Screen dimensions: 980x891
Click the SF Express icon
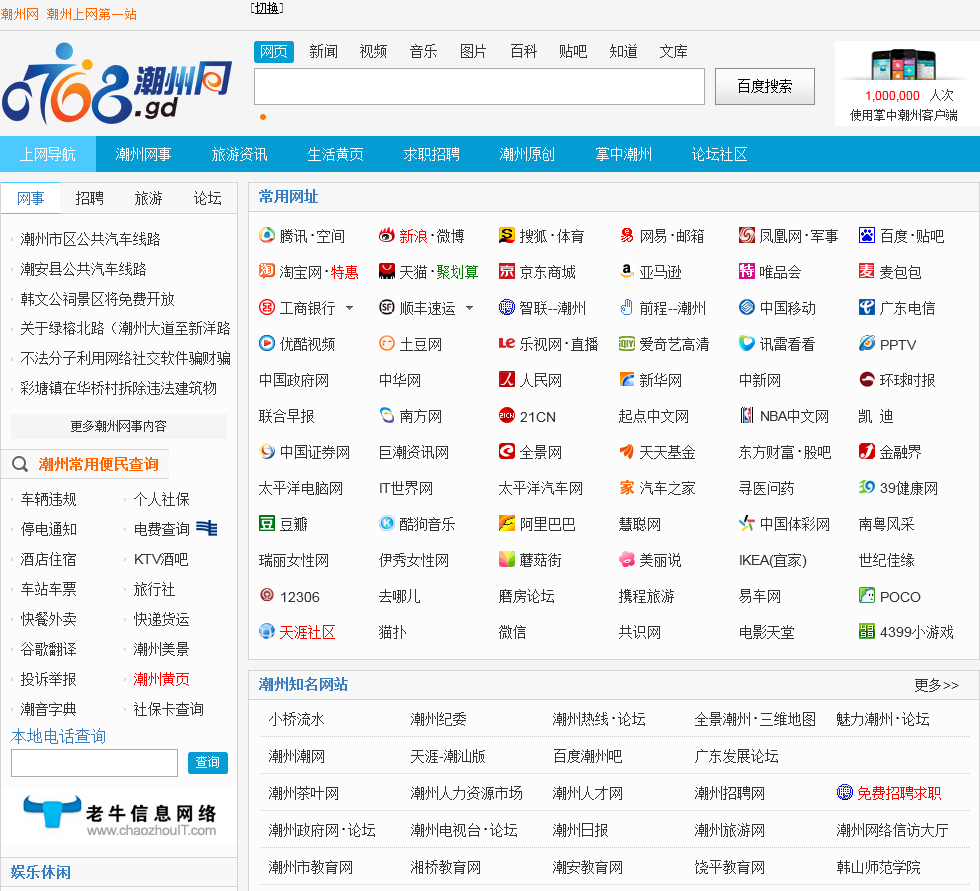[387, 307]
